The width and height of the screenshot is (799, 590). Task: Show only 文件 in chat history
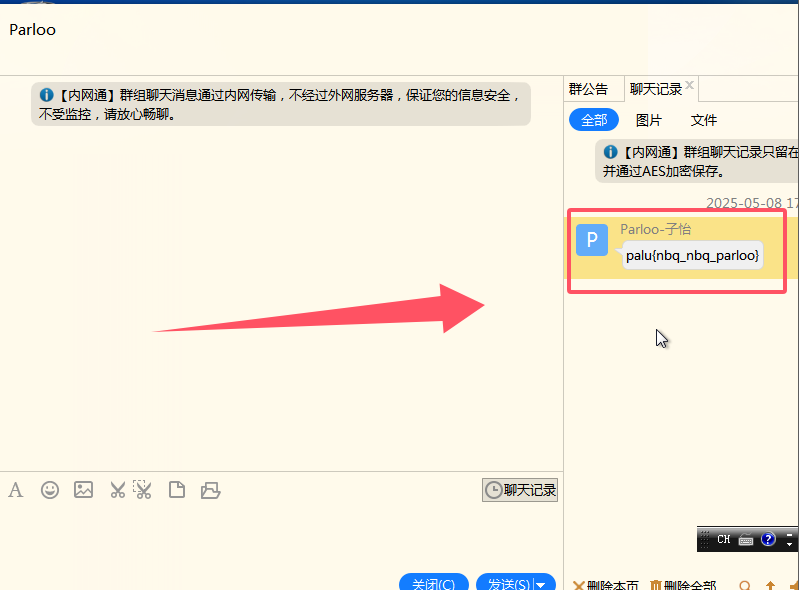[704, 120]
